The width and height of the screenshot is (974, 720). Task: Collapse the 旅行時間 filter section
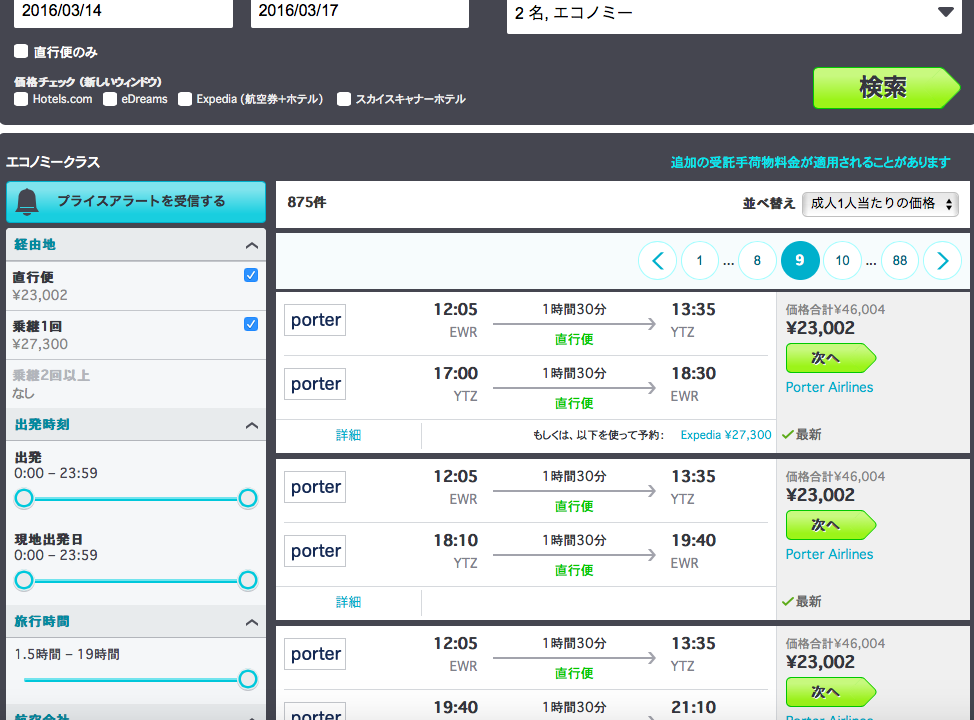pos(252,622)
